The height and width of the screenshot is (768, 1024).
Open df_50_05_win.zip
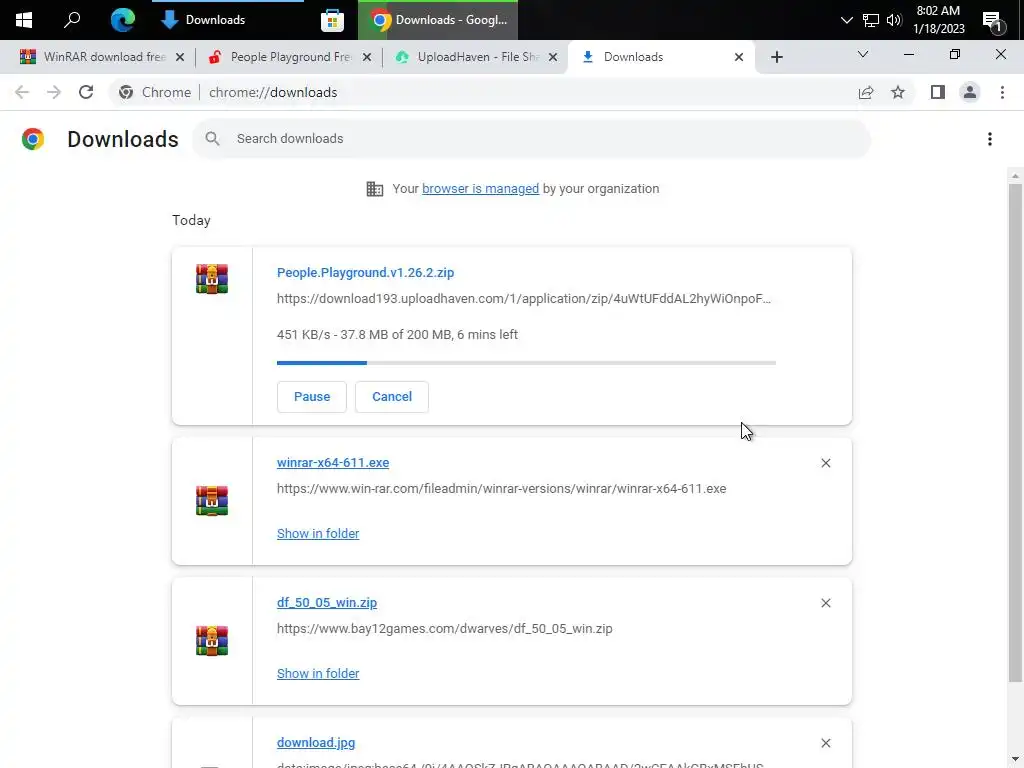point(327,603)
